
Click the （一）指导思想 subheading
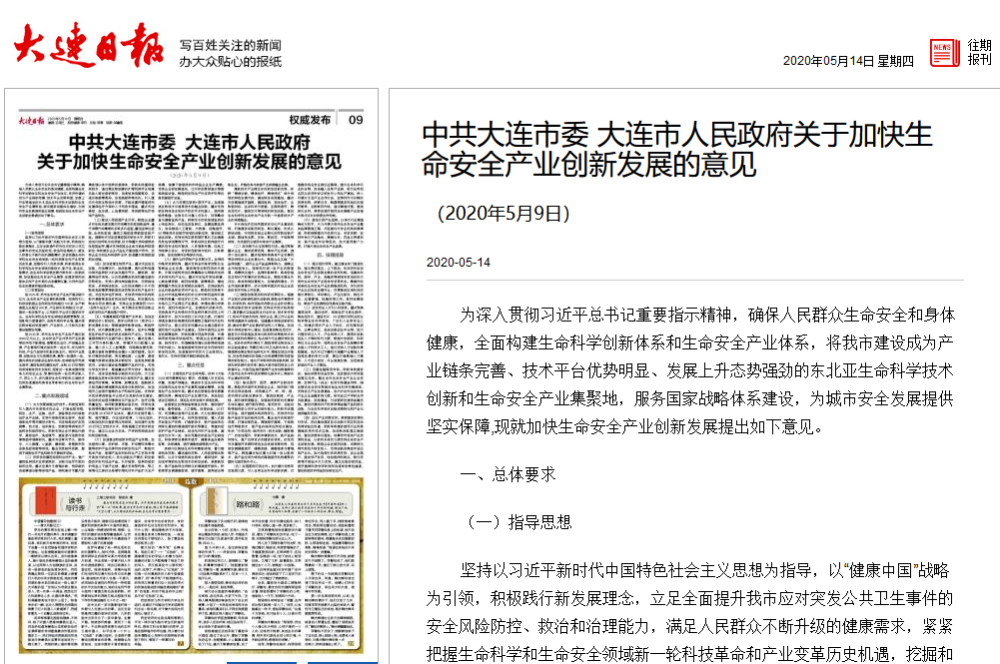coord(520,522)
